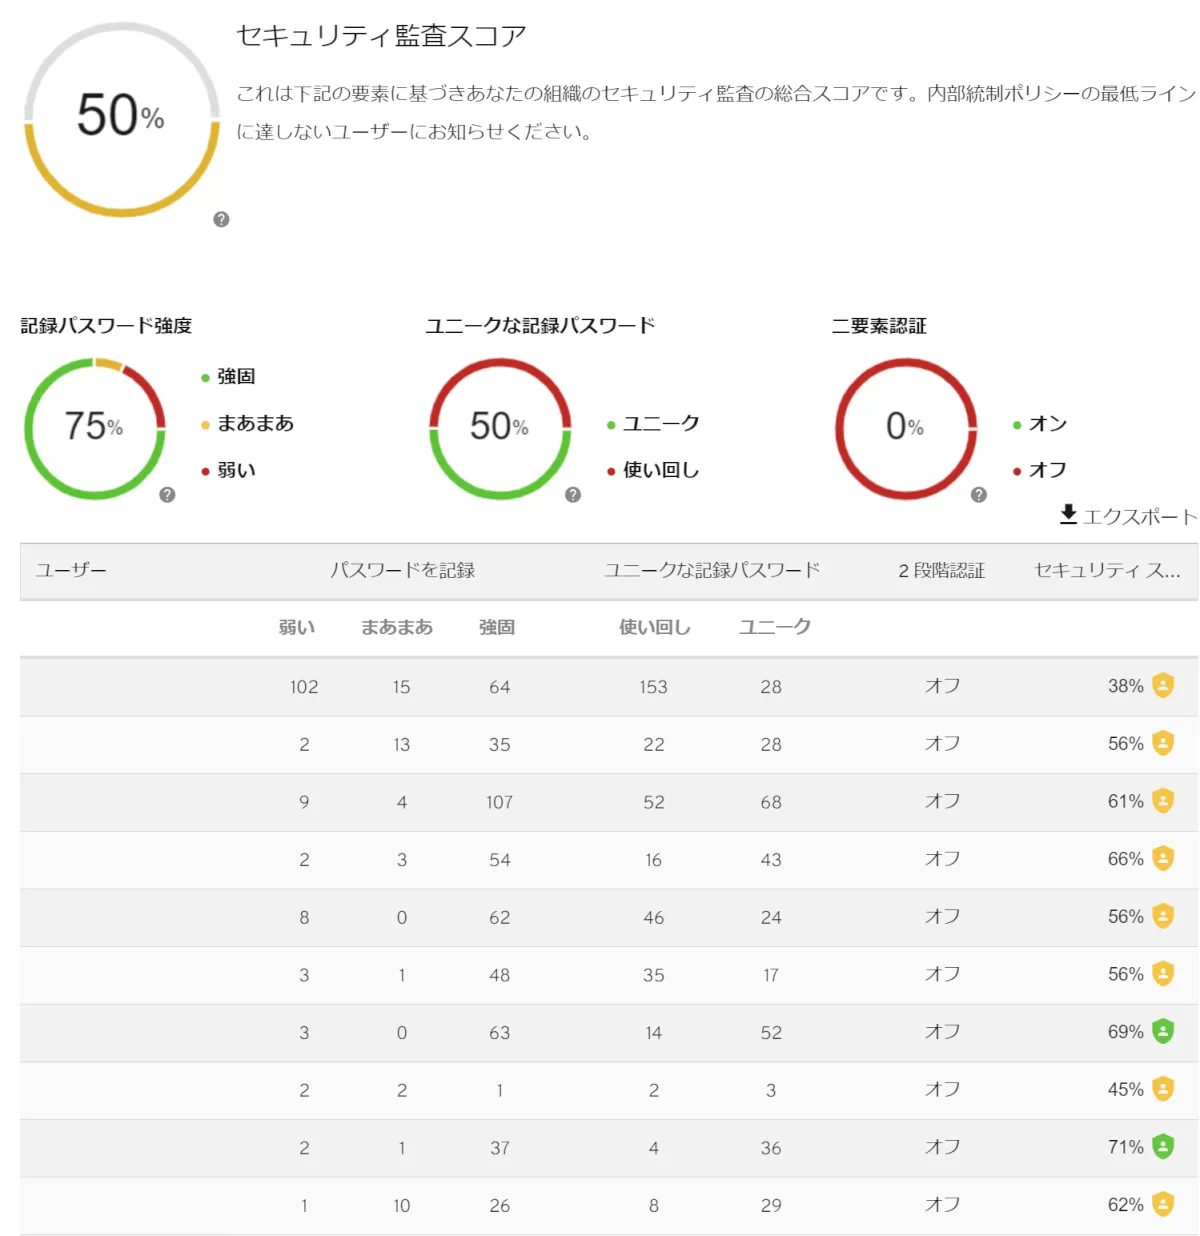Sort by 2 段階認証 column header
This screenshot has height=1236, width=1200.
(x=941, y=571)
